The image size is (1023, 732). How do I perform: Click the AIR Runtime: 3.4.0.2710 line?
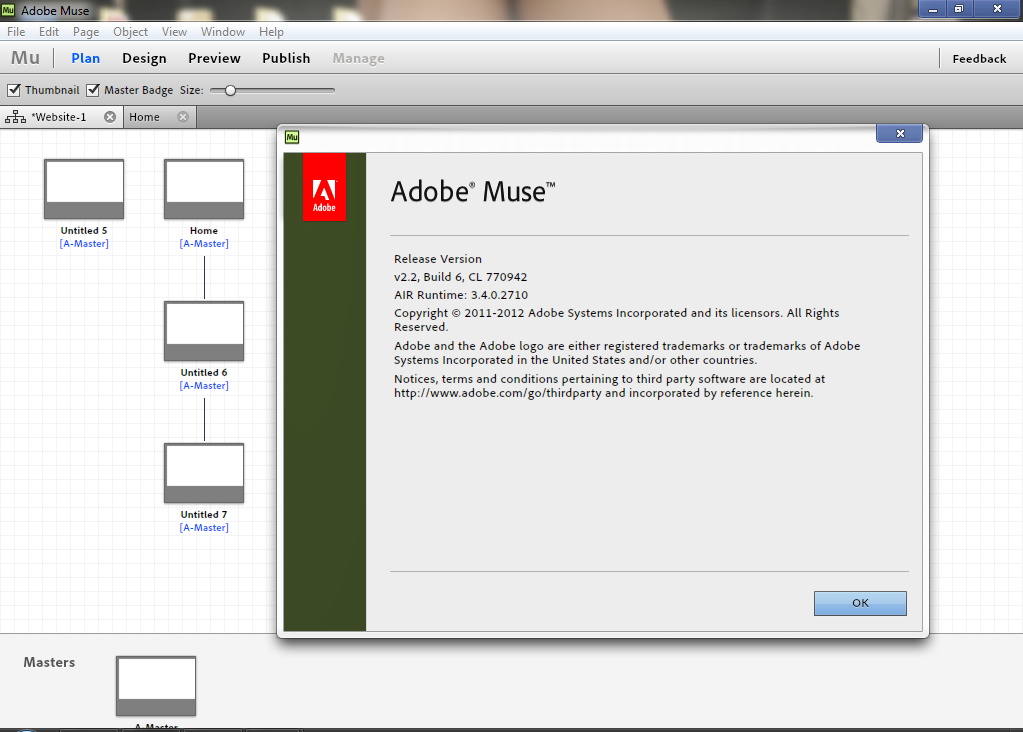click(x=461, y=295)
